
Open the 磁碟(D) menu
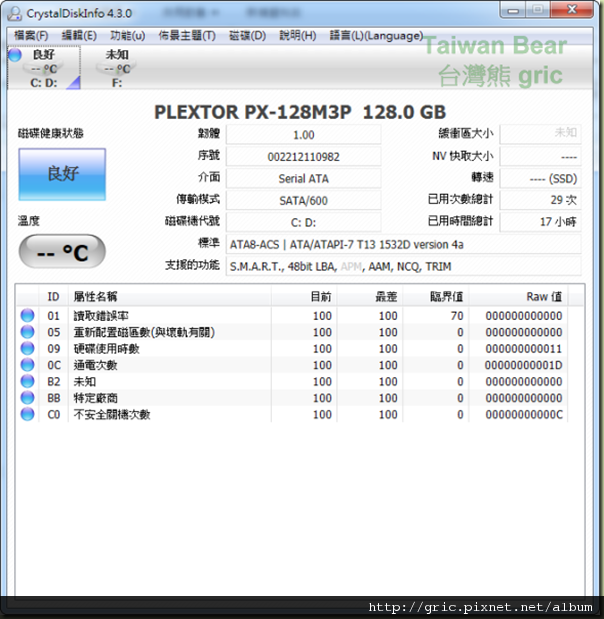click(248, 36)
